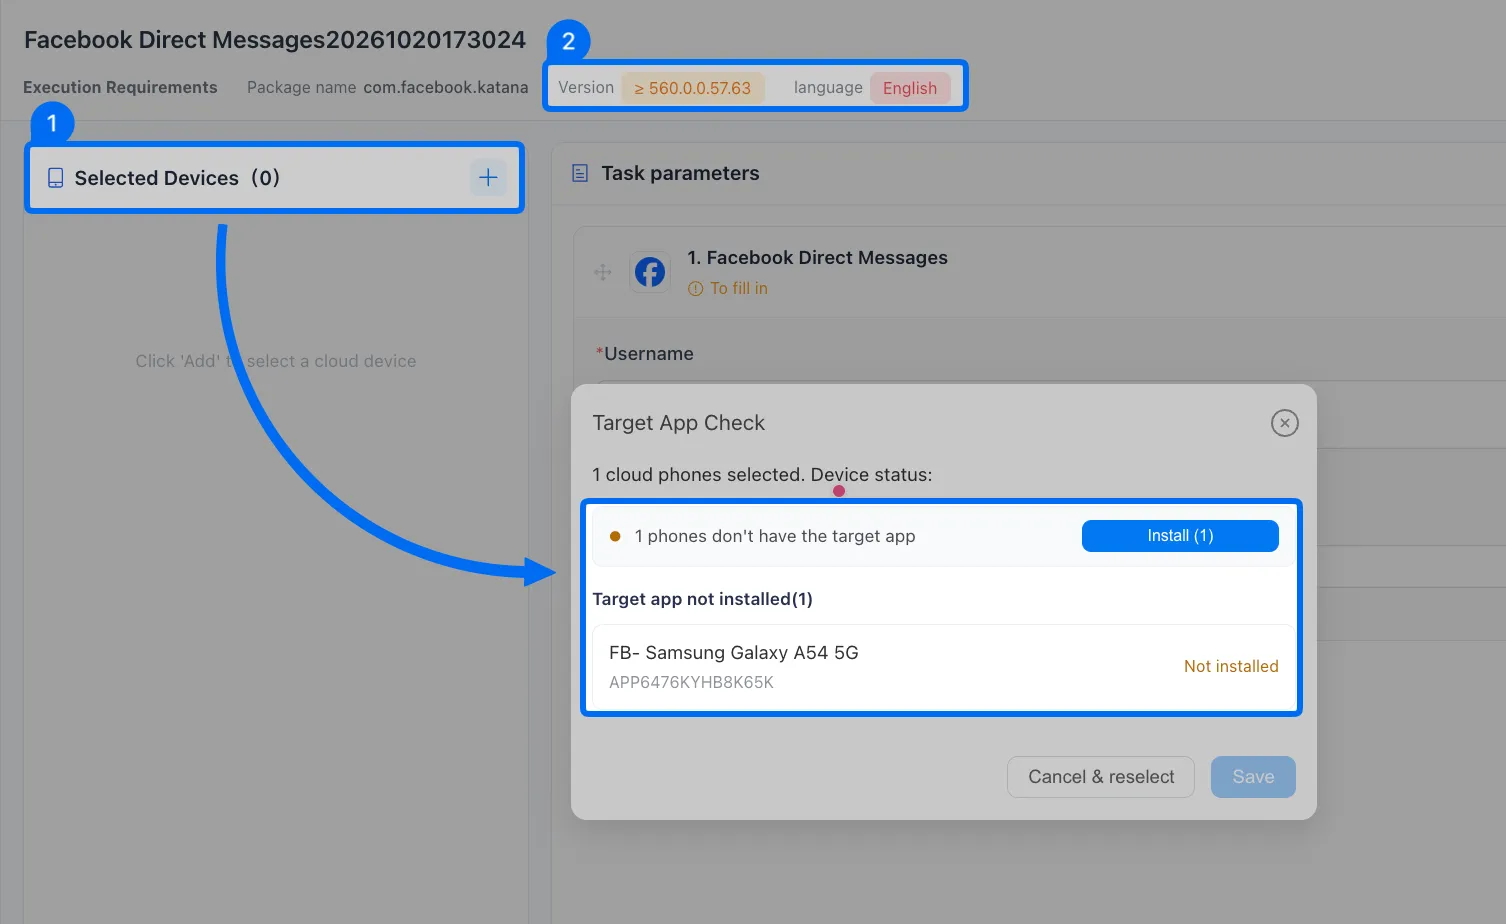The width and height of the screenshot is (1506, 924).
Task: Click 'Execution Requirements' label
Action: click(x=120, y=87)
